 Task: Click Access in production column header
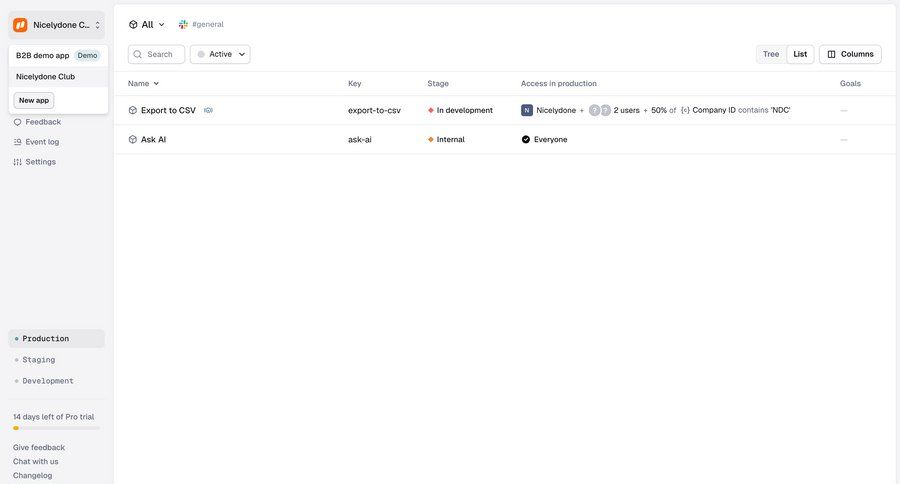point(558,83)
